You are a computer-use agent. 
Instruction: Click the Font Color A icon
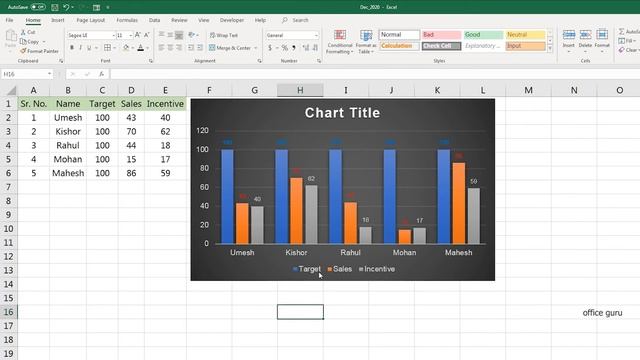click(141, 48)
